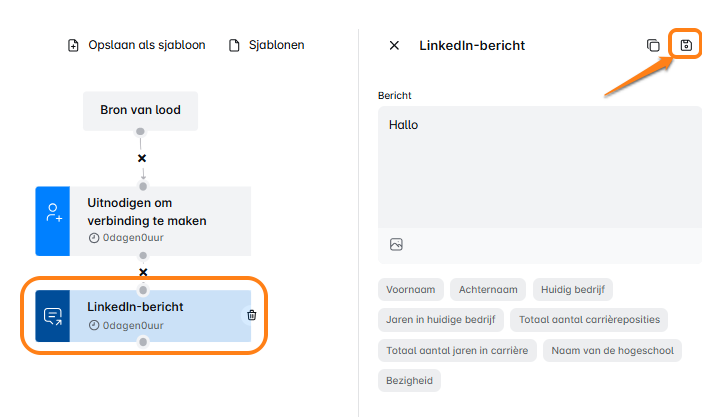Insert the Voornaam variable tag
This screenshot has width=702, height=417.
pyautogui.click(x=411, y=290)
